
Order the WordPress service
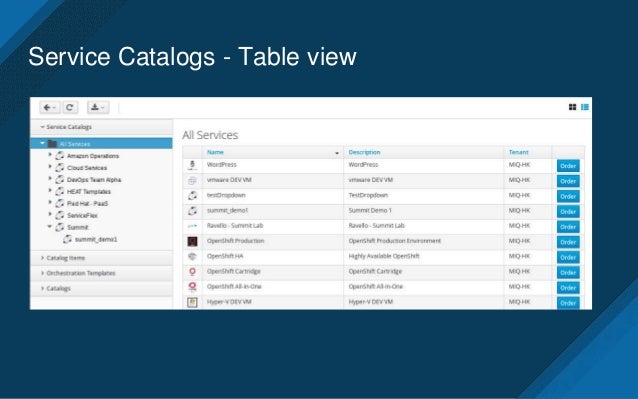(568, 166)
